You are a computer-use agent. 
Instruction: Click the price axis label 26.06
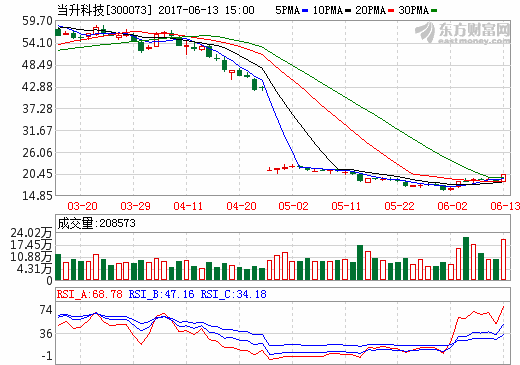(37, 153)
